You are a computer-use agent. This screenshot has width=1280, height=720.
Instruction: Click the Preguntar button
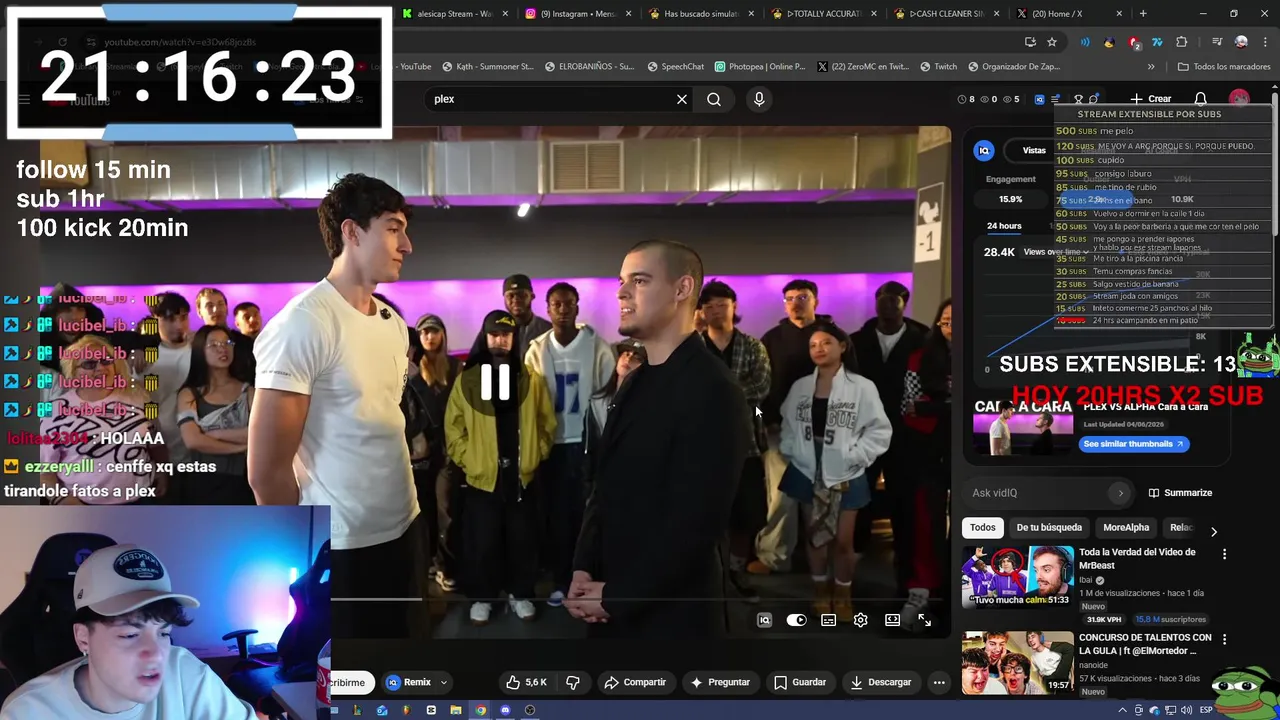point(720,682)
